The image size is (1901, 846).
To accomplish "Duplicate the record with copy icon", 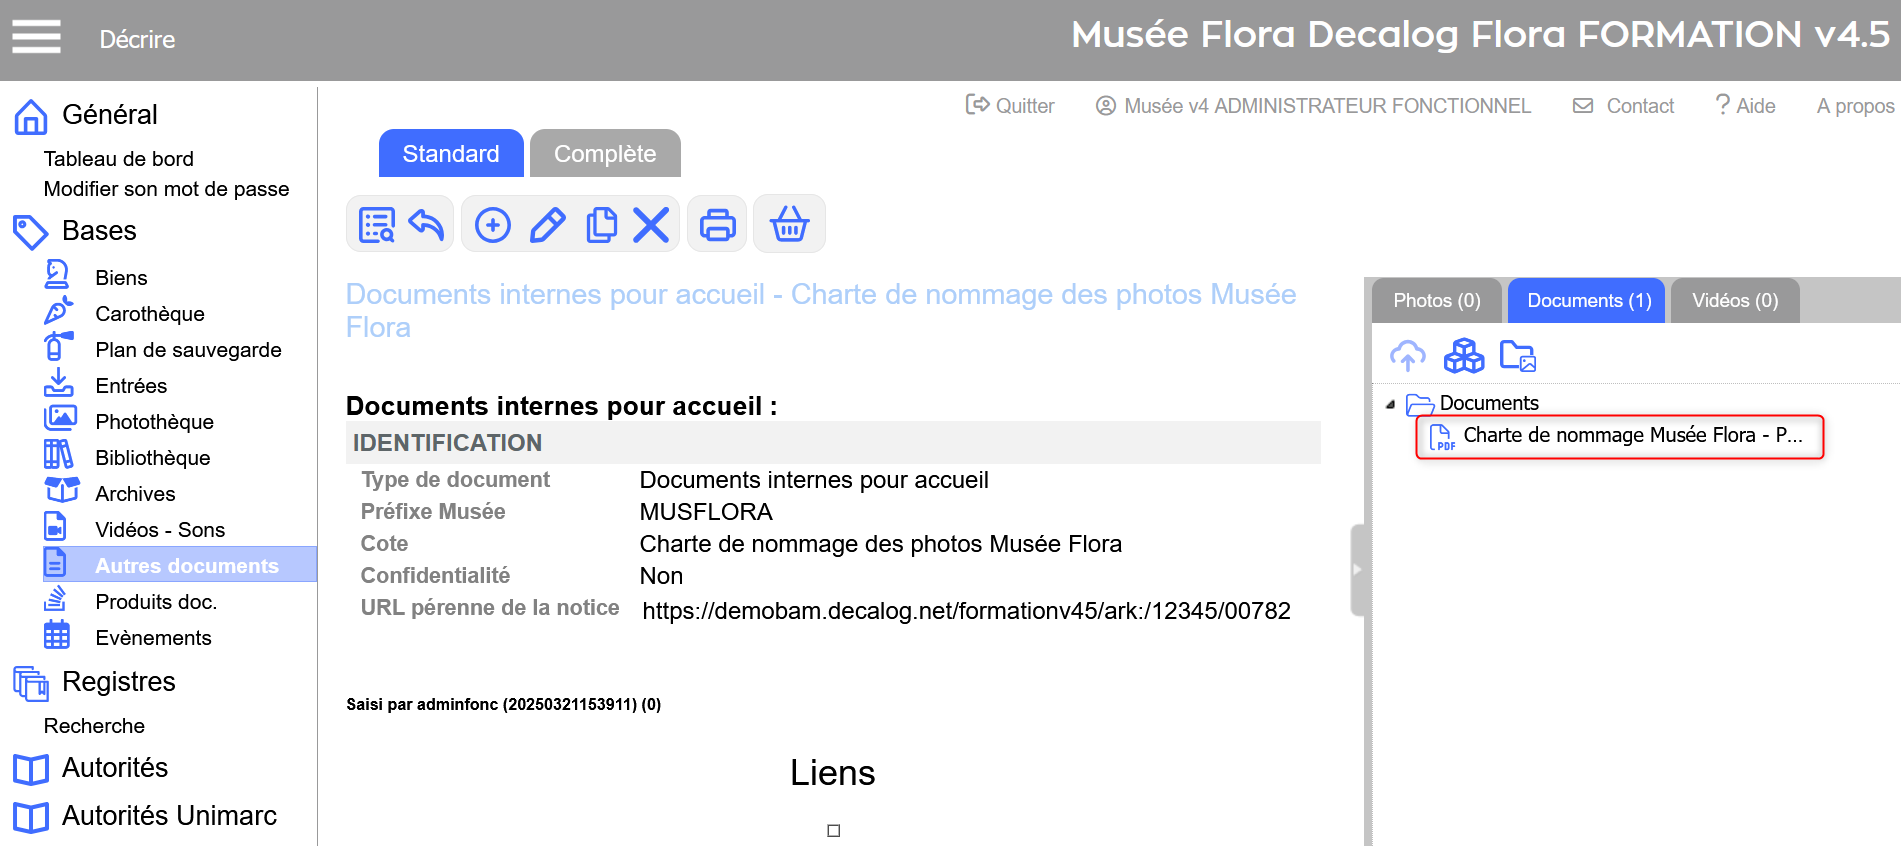I will 601,225.
